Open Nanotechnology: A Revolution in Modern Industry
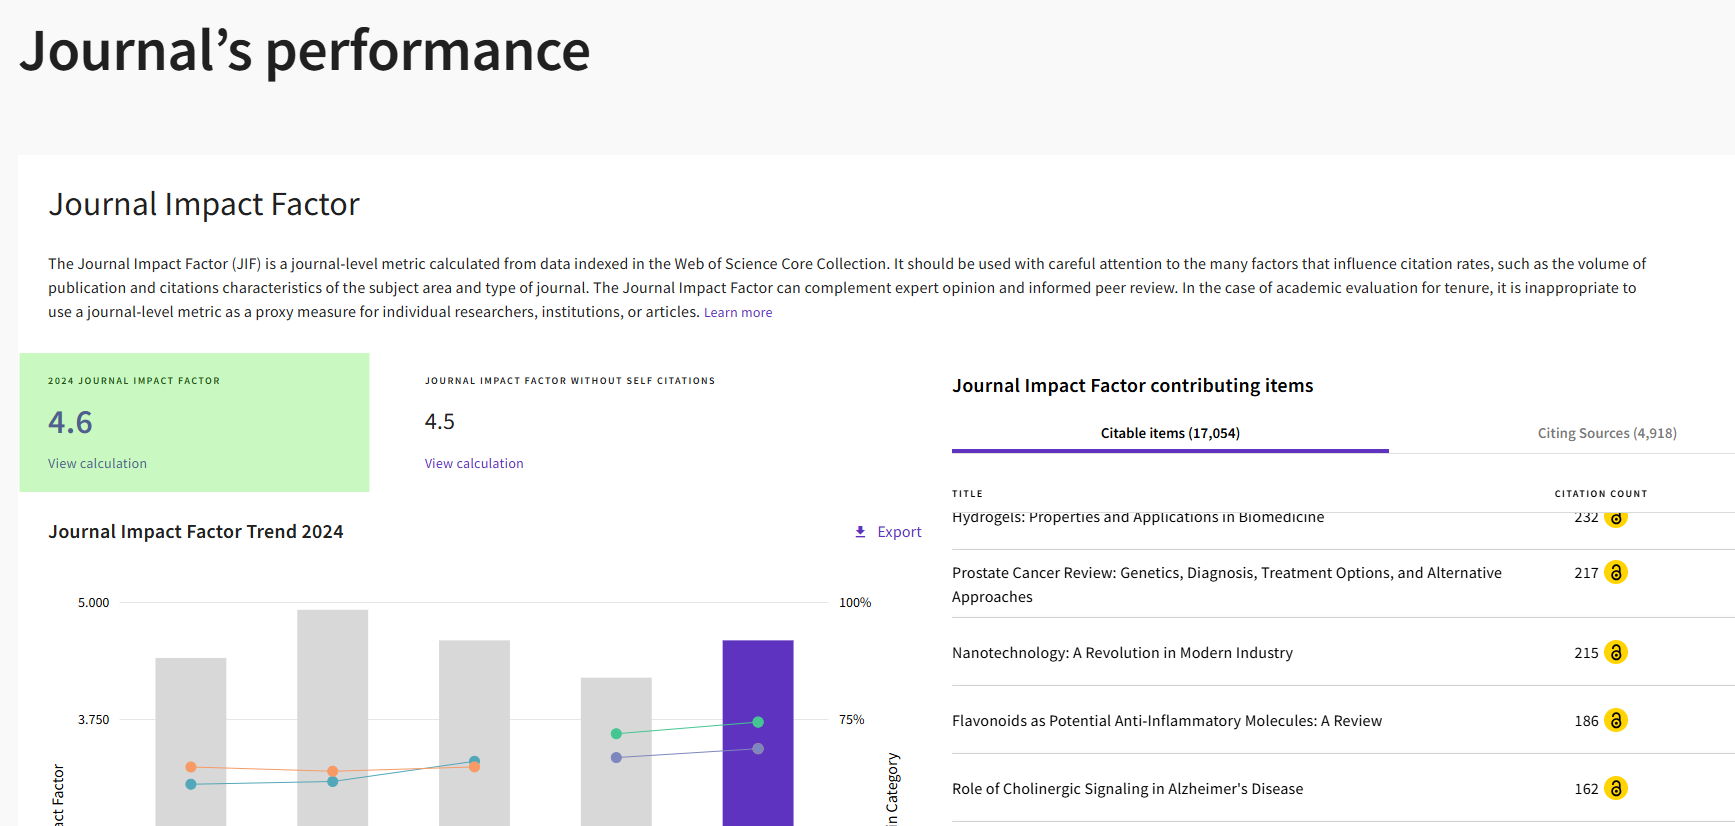The image size is (1735, 826). click(x=1121, y=653)
